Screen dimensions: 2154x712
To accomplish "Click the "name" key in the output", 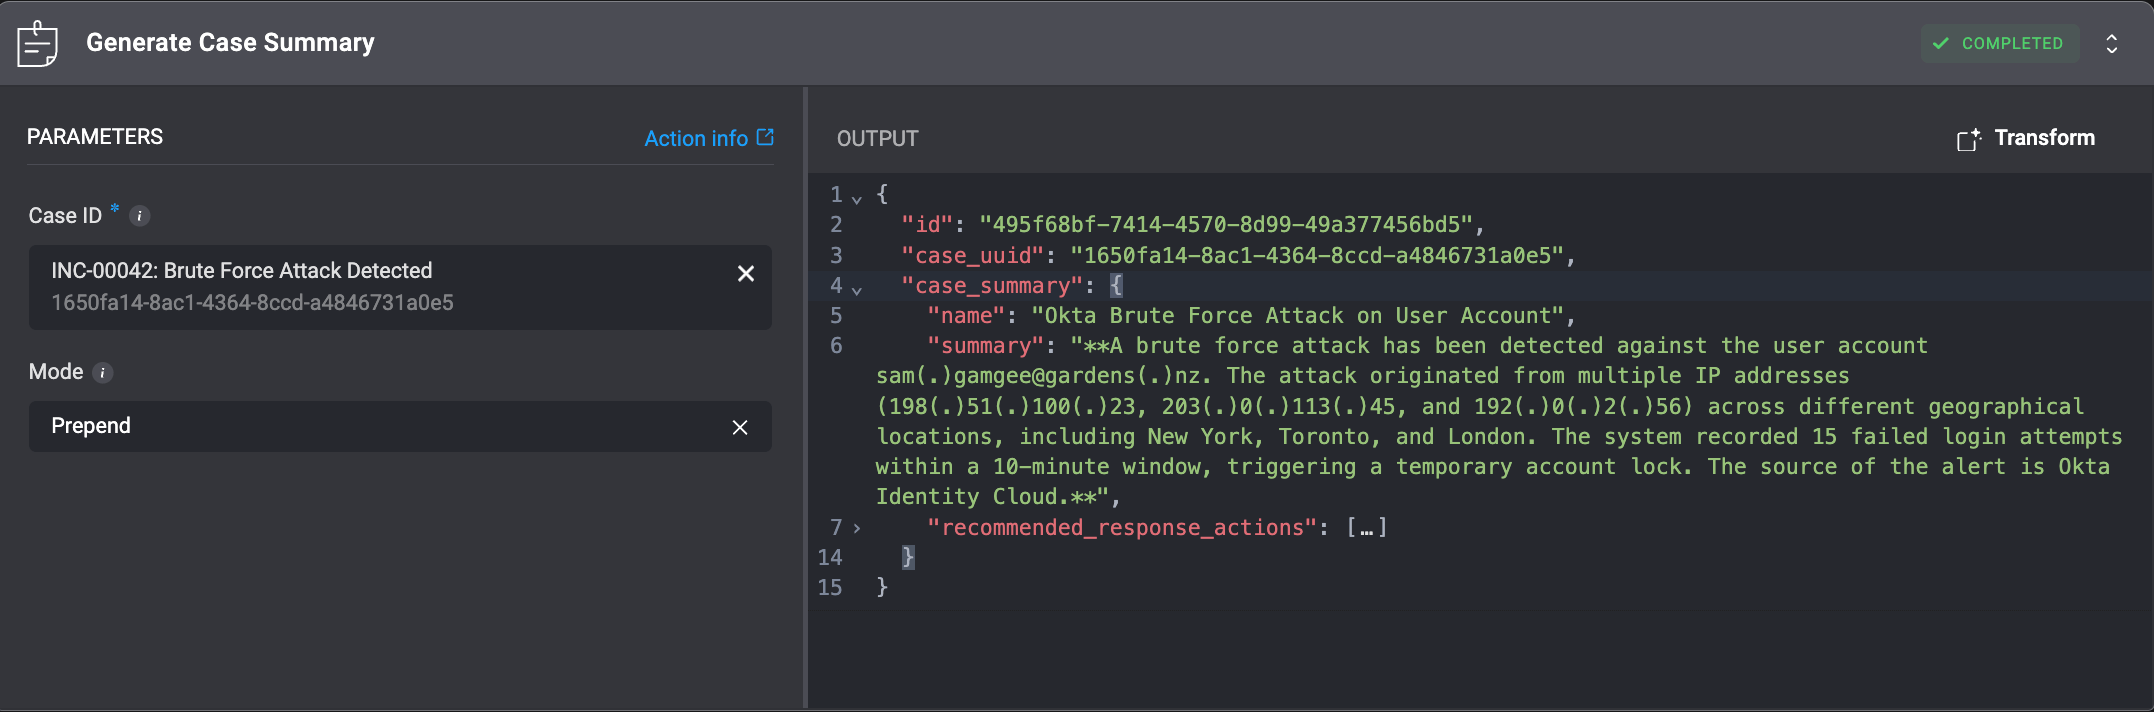I will (966, 316).
